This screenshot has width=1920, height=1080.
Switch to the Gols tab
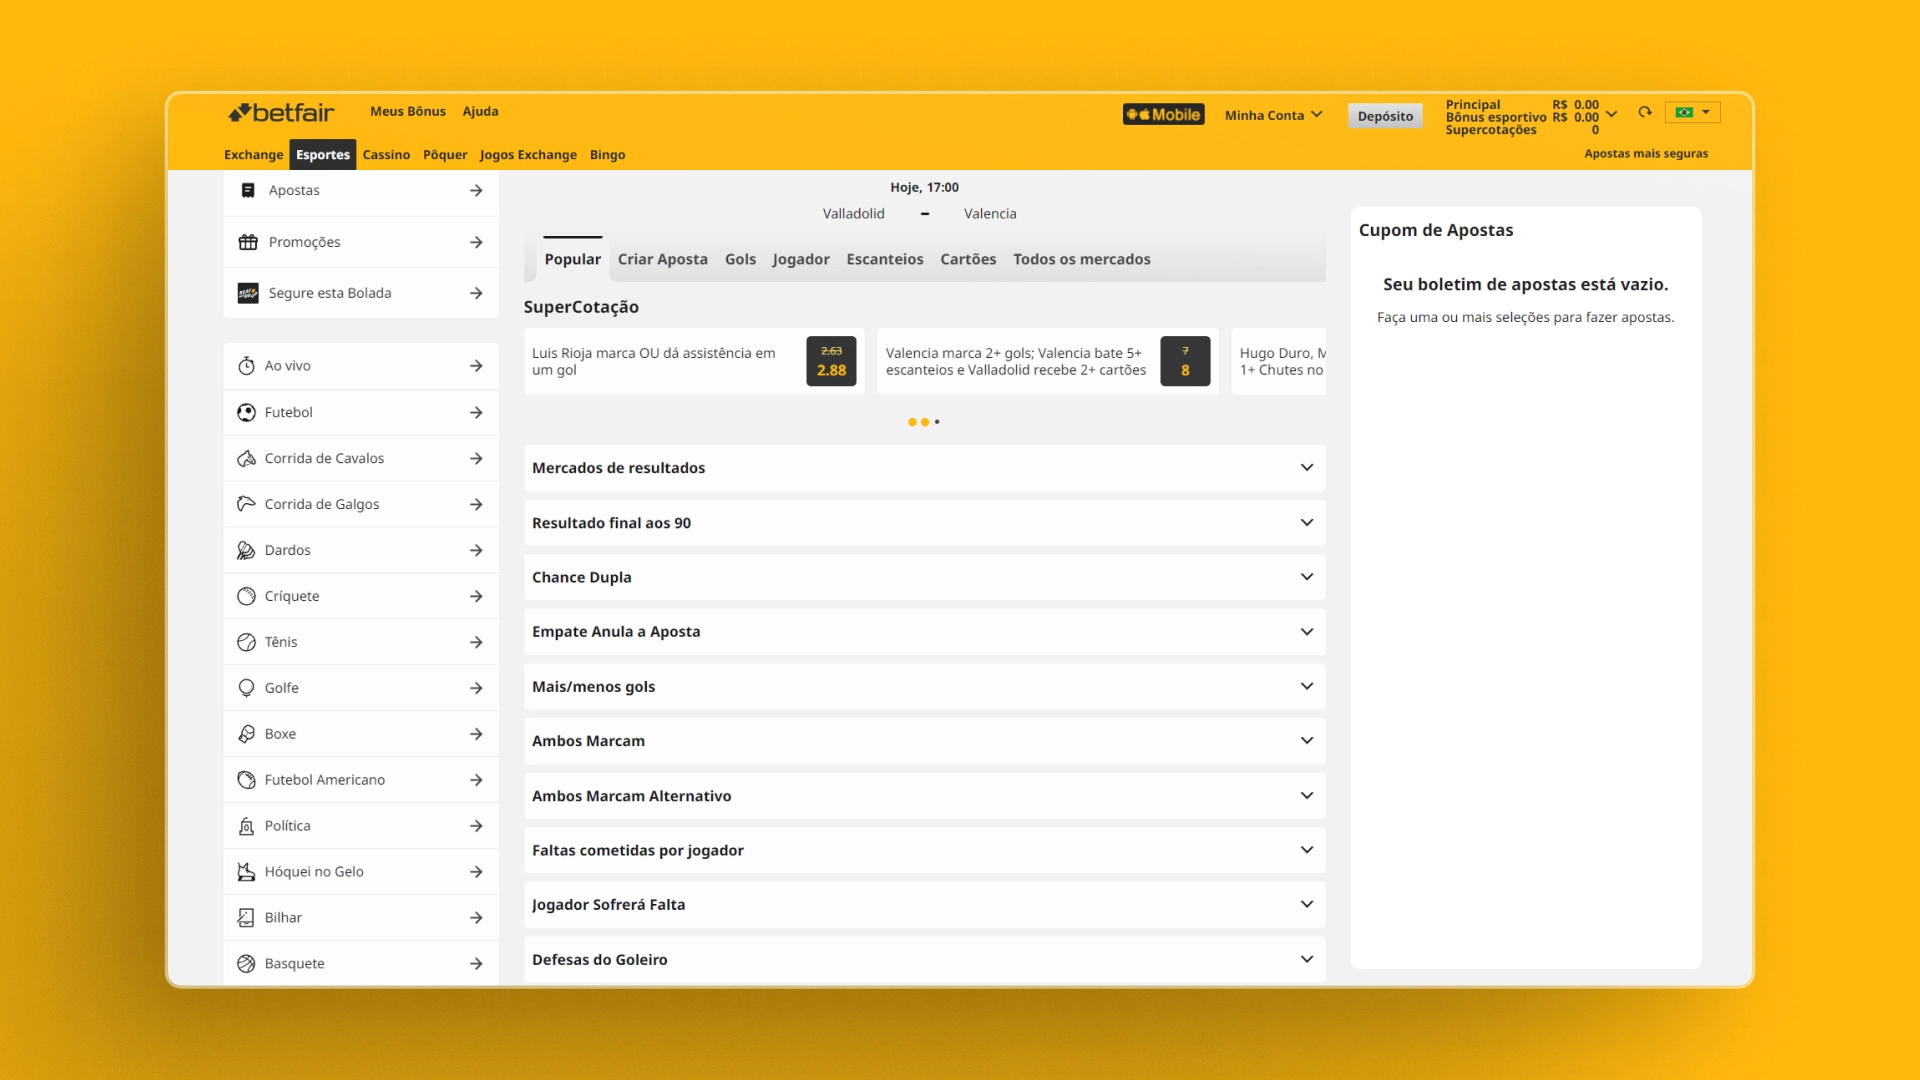point(740,259)
